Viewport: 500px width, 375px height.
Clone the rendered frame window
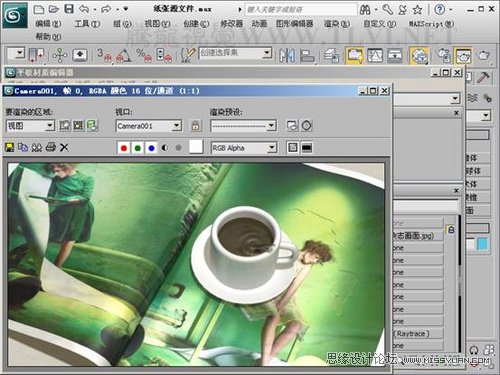tap(37, 147)
